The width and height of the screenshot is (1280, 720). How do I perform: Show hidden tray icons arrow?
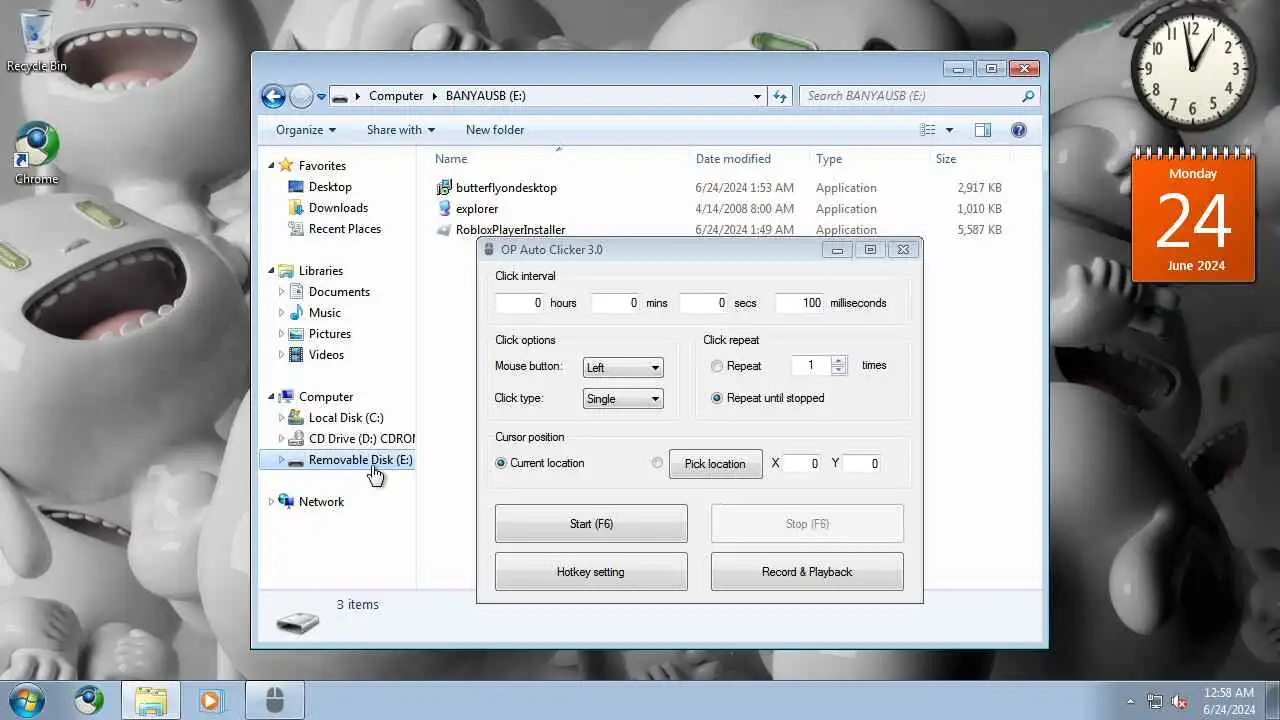click(x=1131, y=701)
